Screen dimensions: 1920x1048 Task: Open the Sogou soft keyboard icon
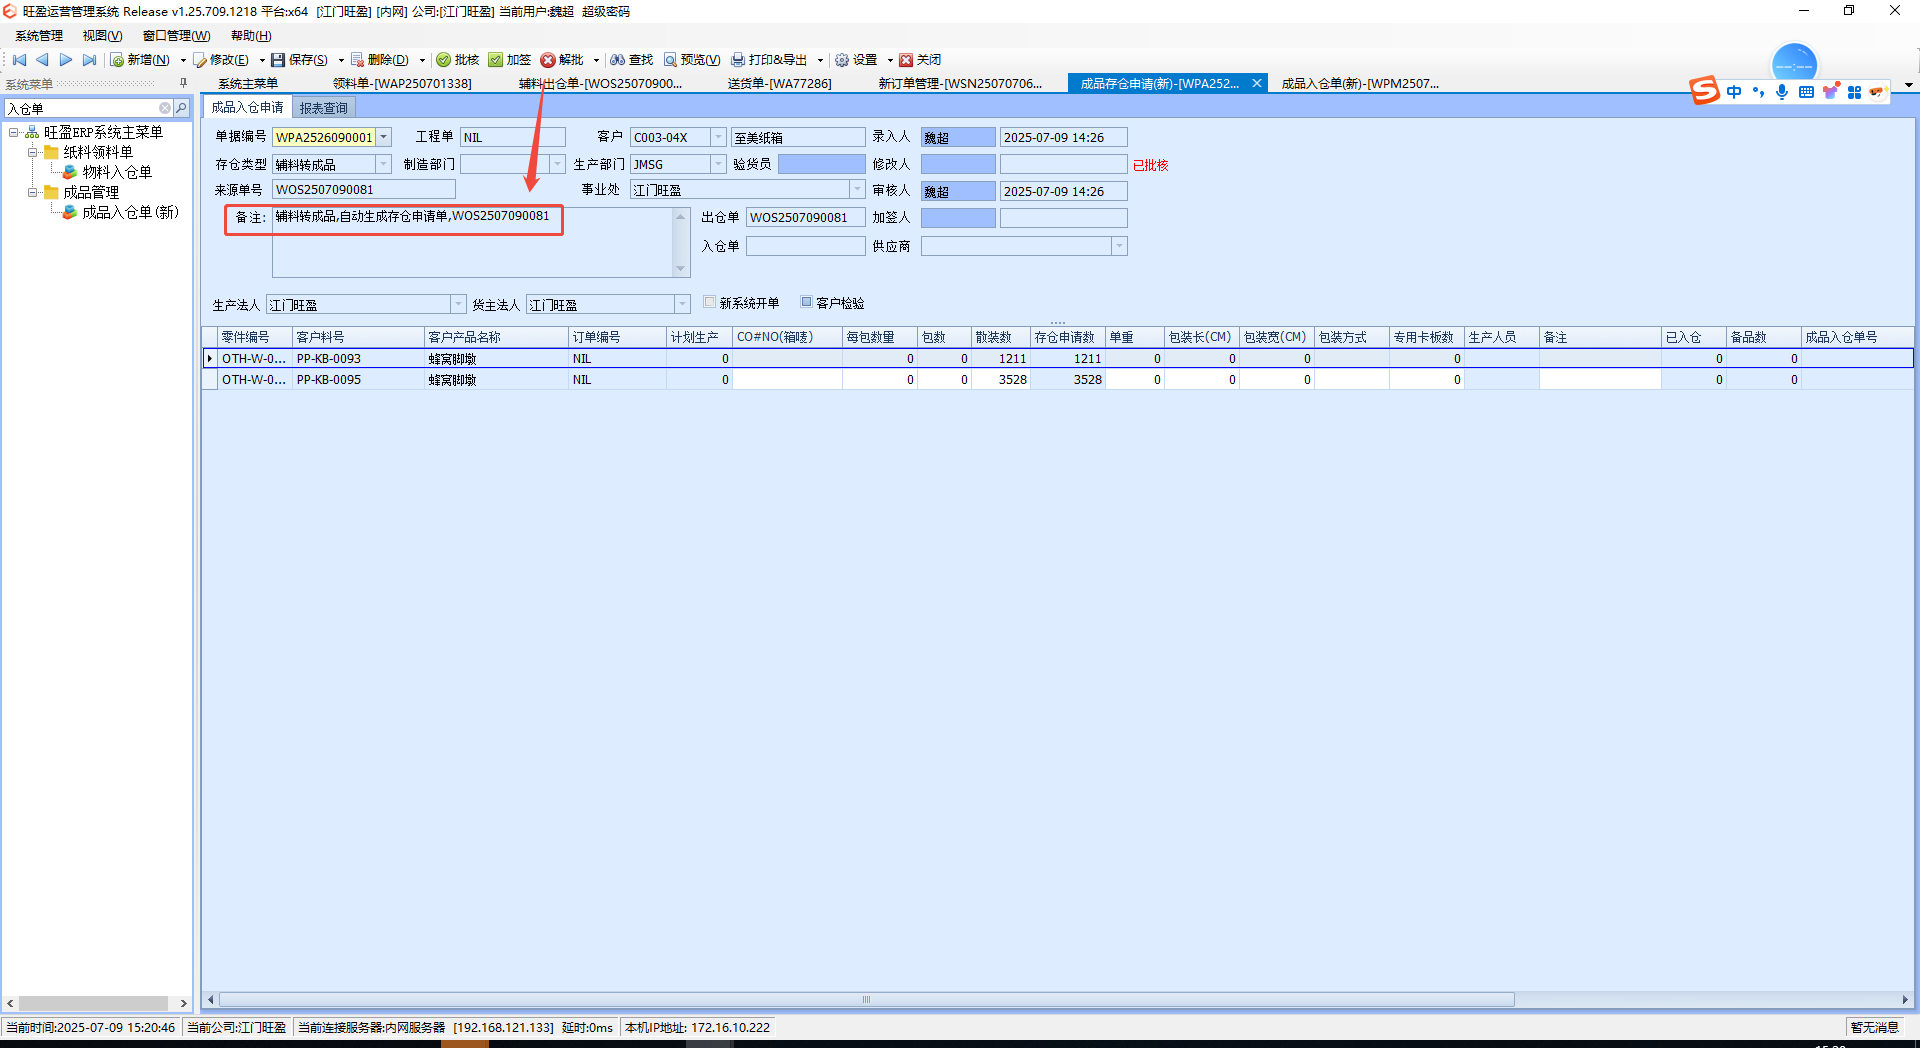[1806, 92]
